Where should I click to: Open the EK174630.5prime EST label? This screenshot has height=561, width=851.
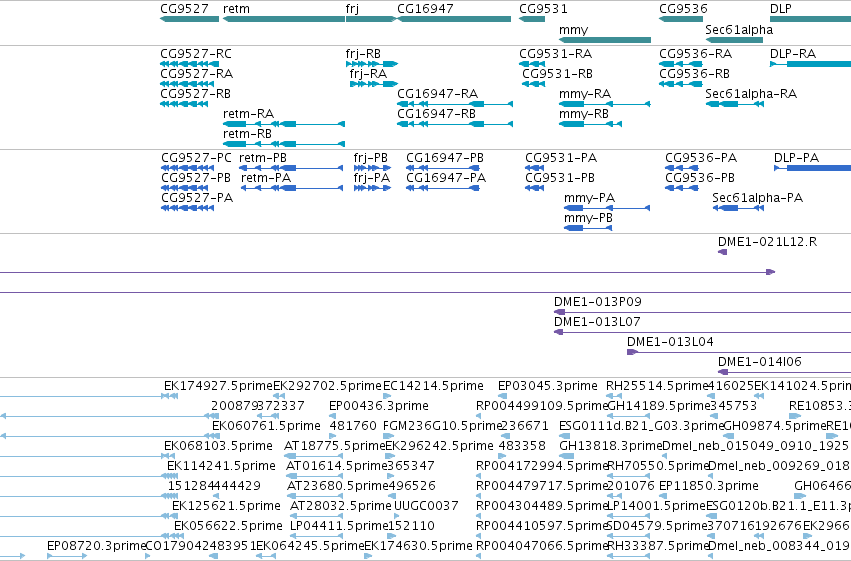pos(418,546)
